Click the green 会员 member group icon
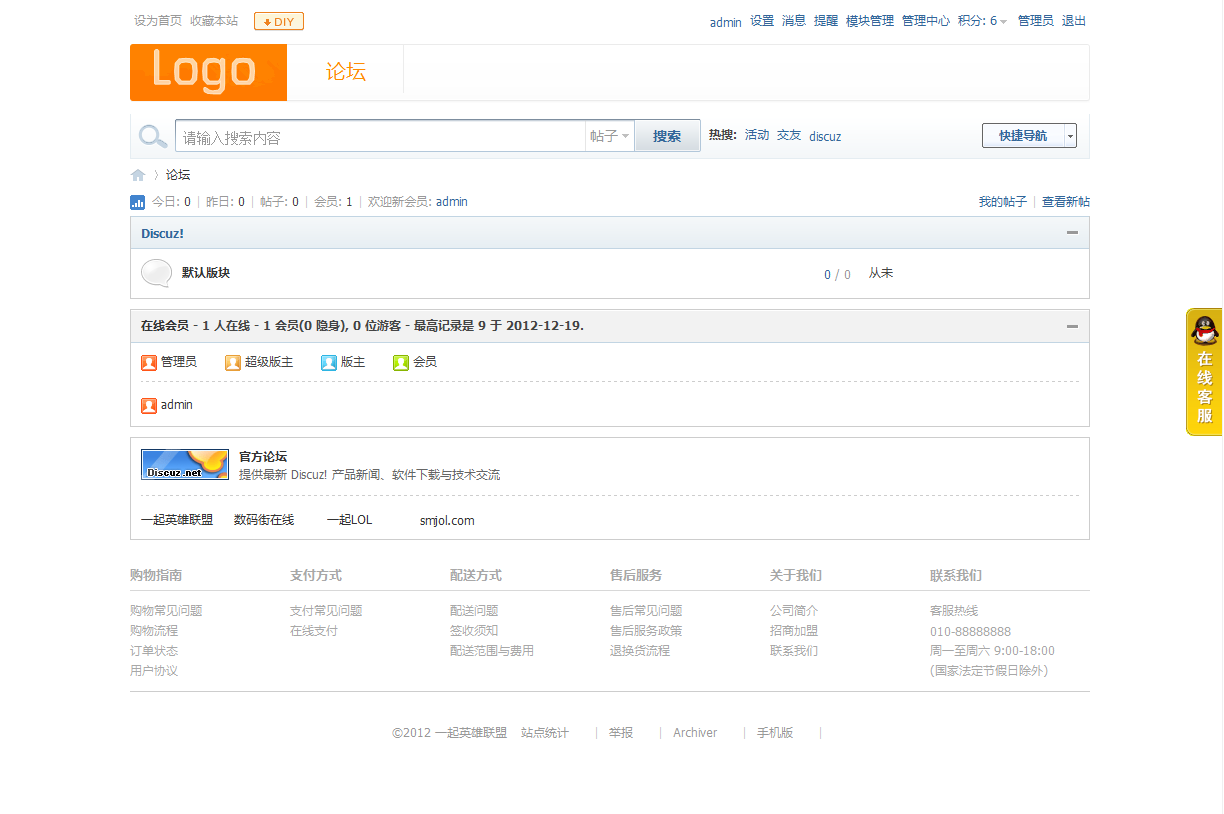 [x=400, y=362]
